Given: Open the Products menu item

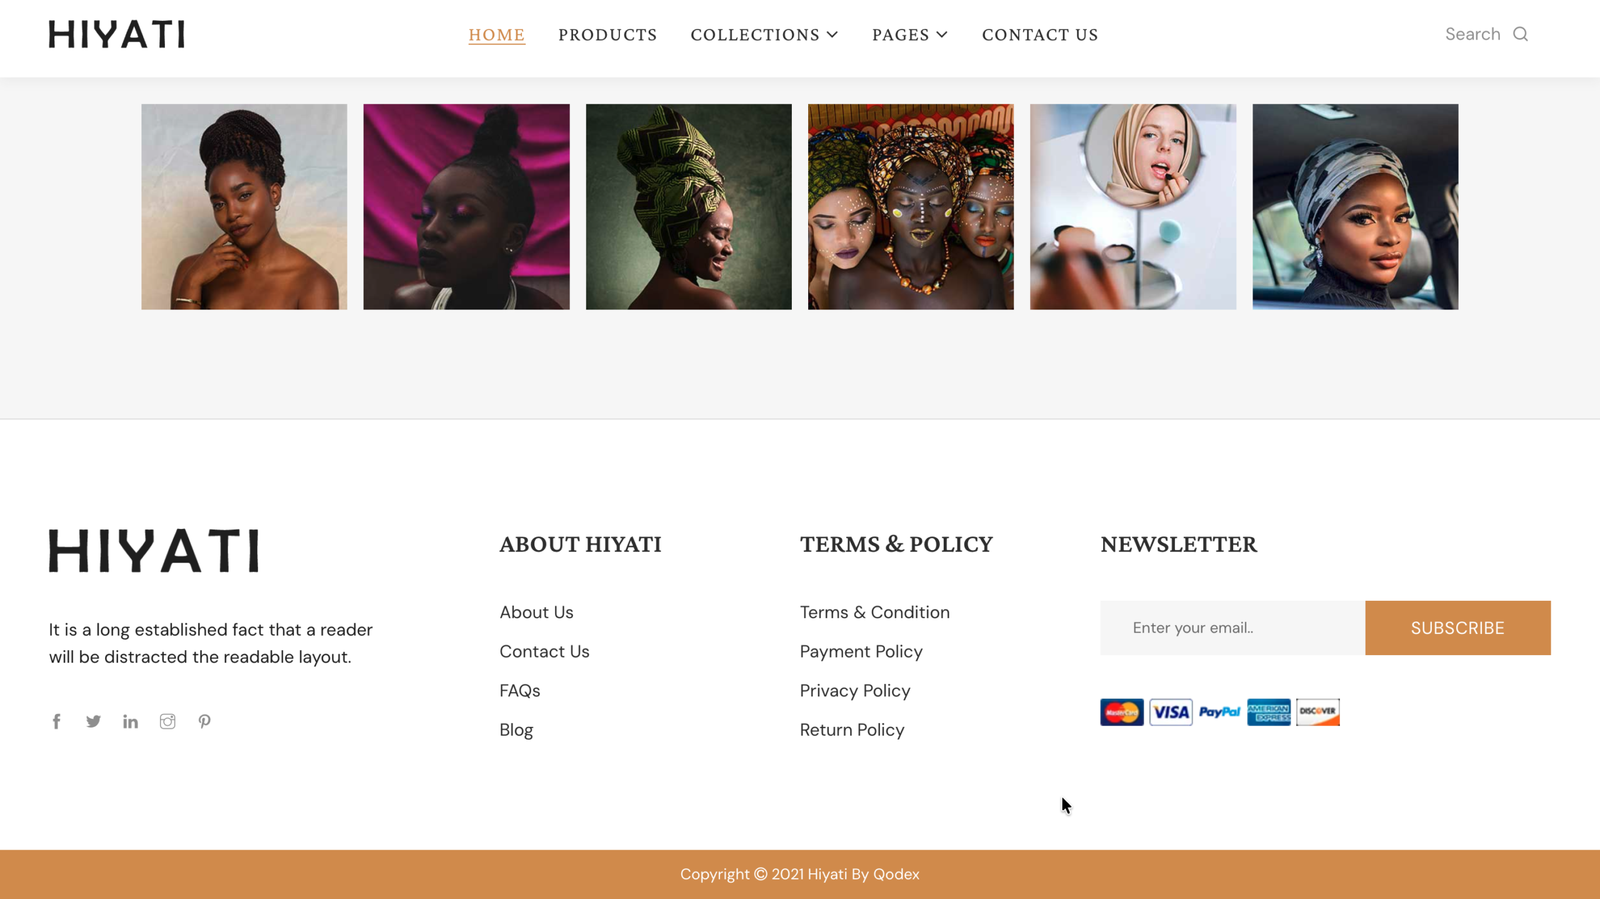Looking at the screenshot, I should (x=608, y=35).
